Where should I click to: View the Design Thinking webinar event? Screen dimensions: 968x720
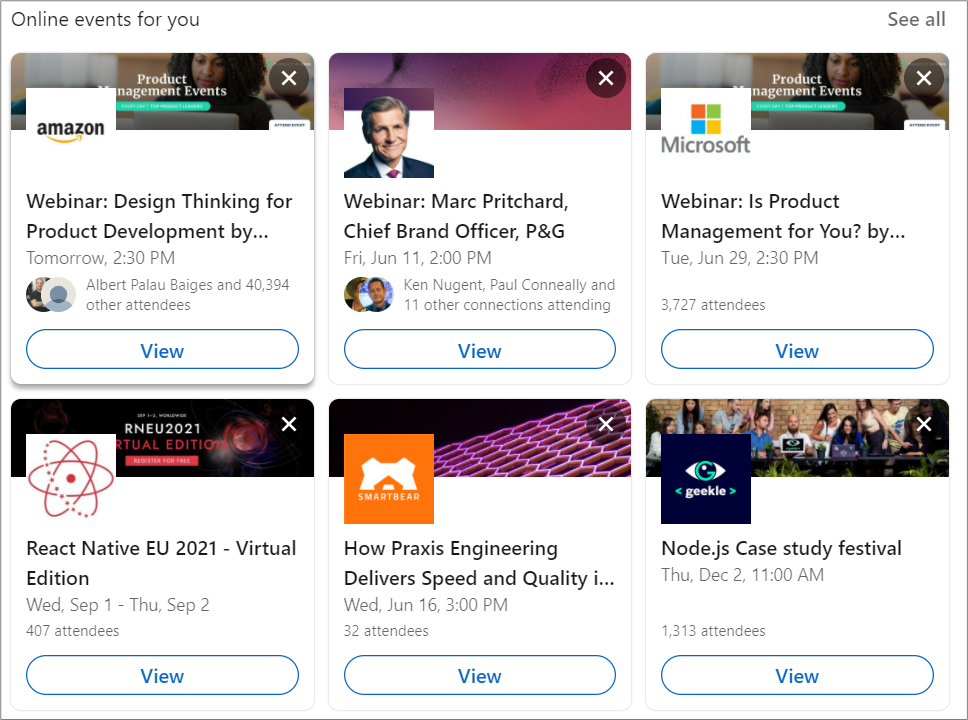pos(162,350)
